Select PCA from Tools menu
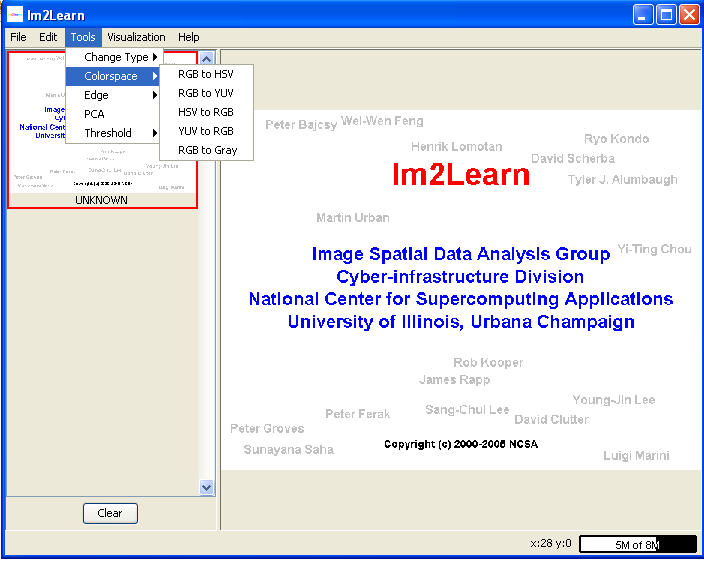The image size is (704, 563). point(94,114)
